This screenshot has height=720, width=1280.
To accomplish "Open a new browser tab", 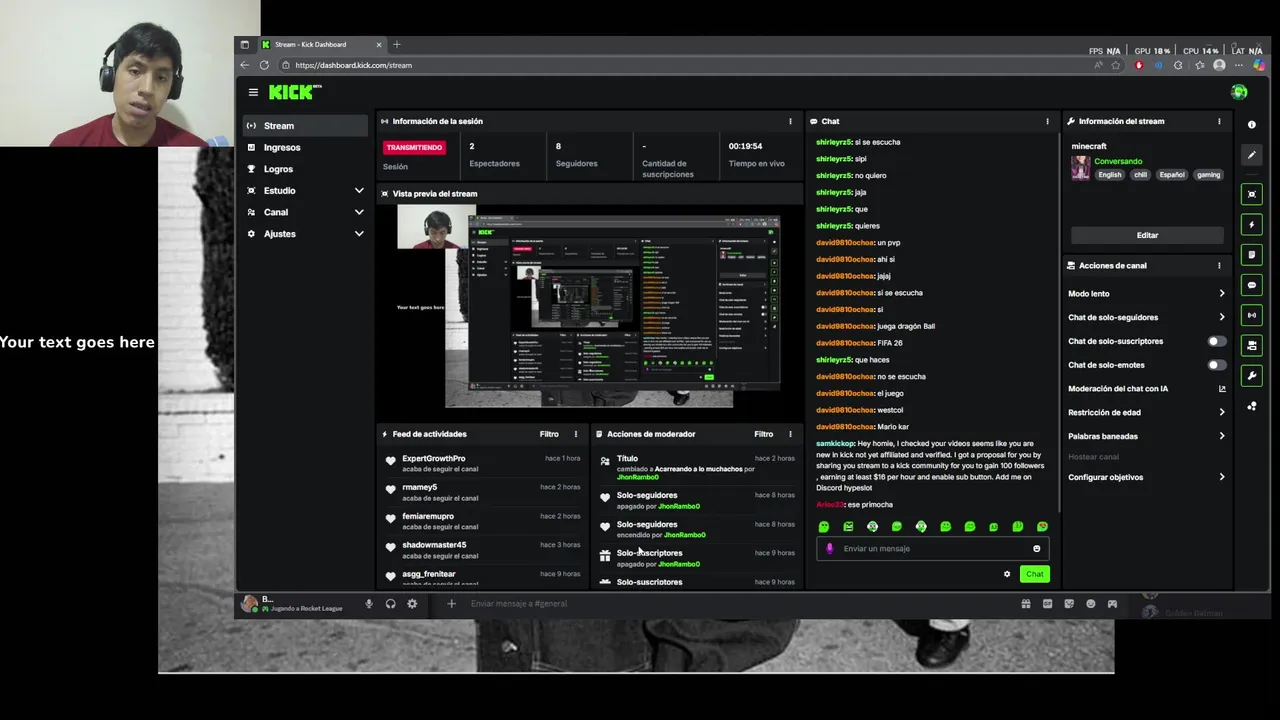I will click(x=396, y=44).
